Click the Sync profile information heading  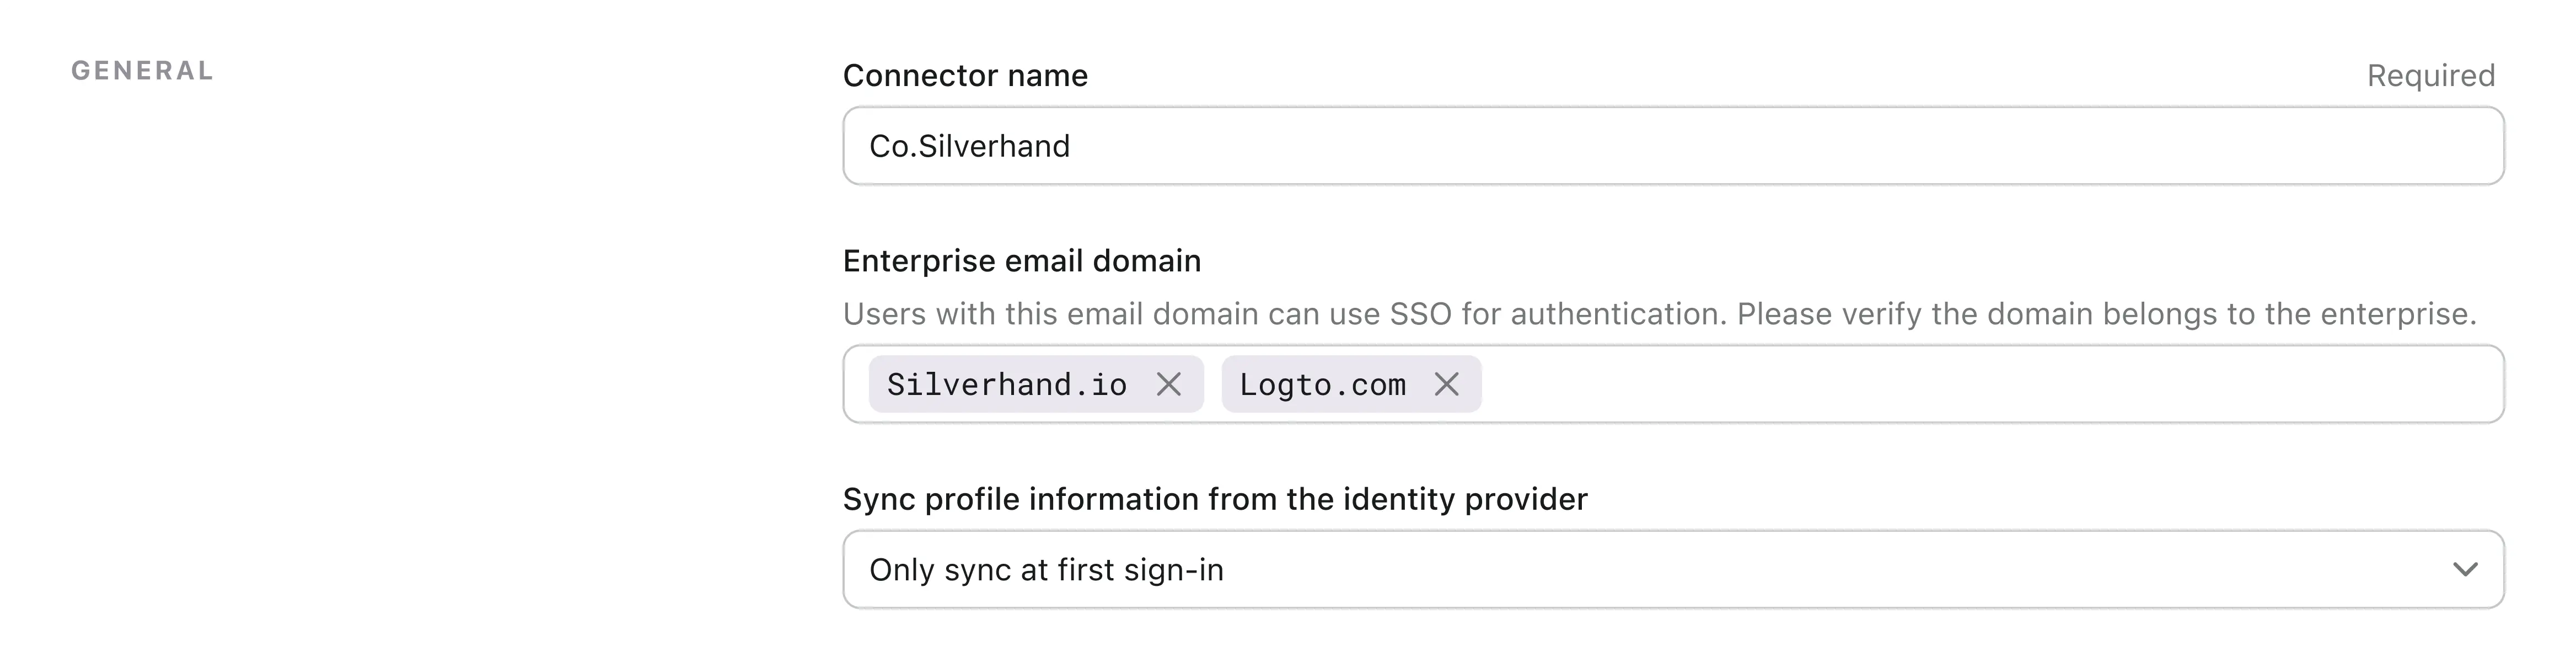[1215, 498]
